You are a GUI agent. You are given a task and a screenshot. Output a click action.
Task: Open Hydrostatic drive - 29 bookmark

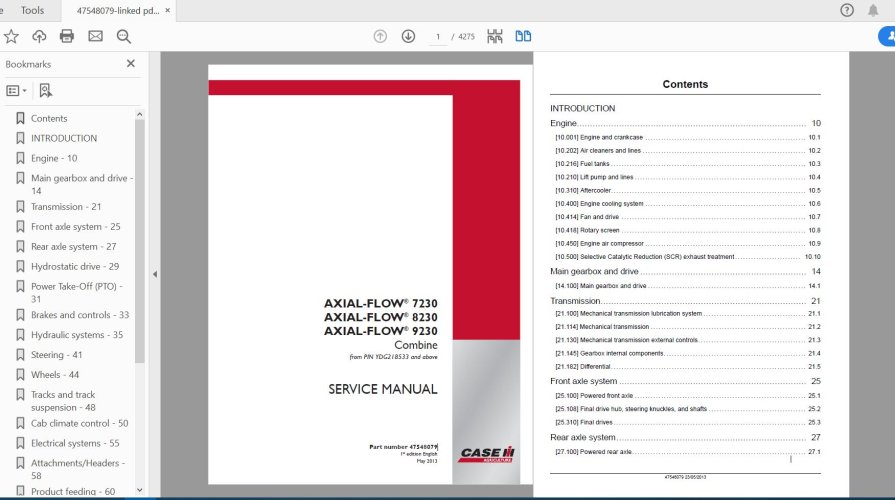75,267
